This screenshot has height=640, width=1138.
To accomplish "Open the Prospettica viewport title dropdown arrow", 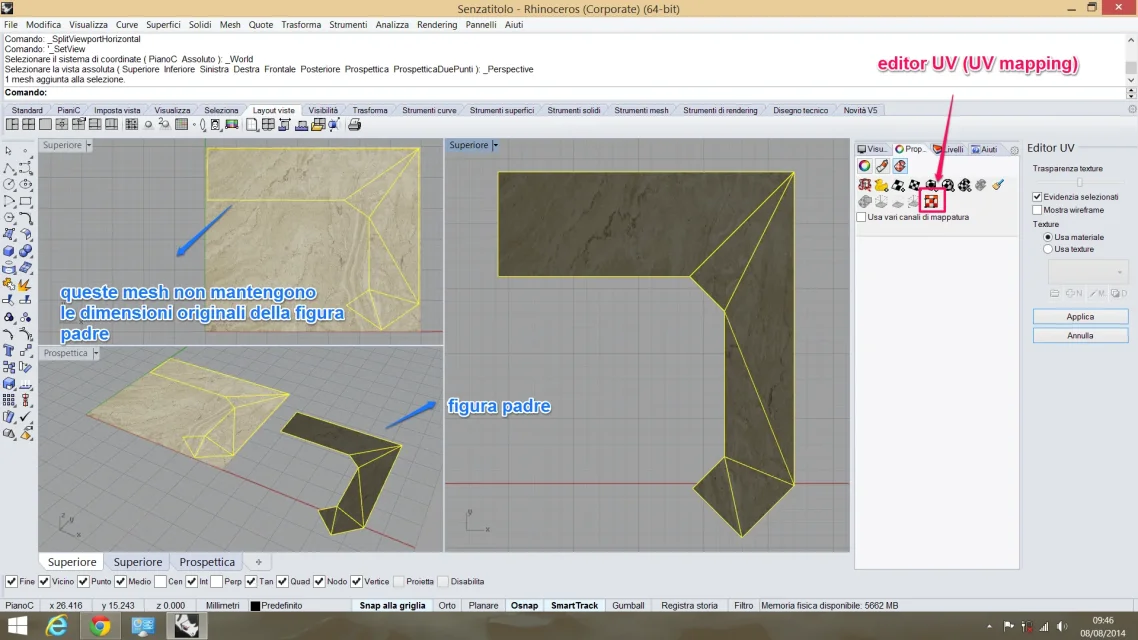I will [x=95, y=353].
